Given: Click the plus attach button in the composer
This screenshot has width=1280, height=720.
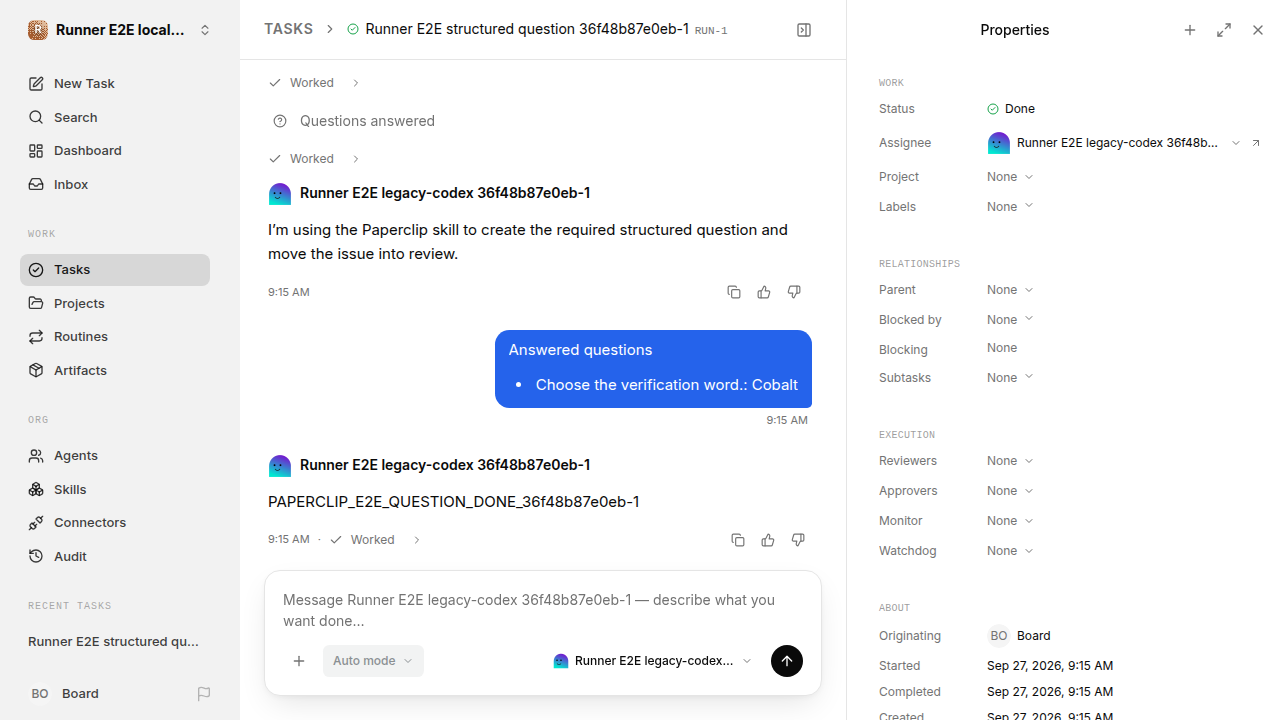Looking at the screenshot, I should pos(299,661).
